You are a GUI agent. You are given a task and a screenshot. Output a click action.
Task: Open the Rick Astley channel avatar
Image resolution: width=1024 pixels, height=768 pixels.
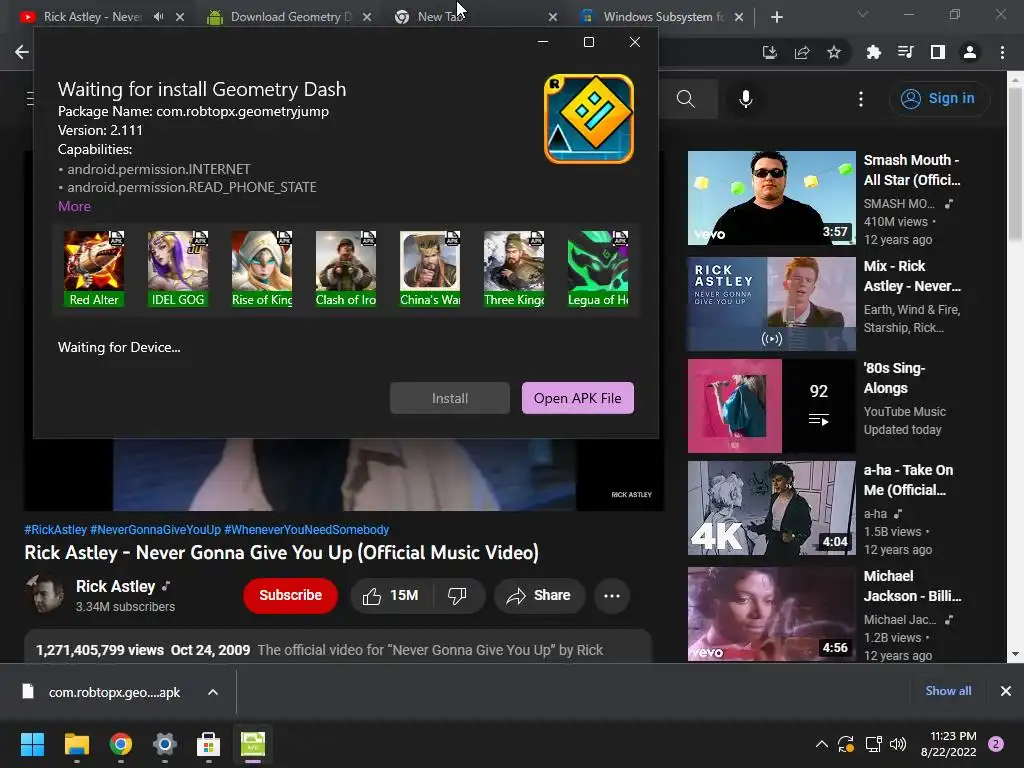44,594
